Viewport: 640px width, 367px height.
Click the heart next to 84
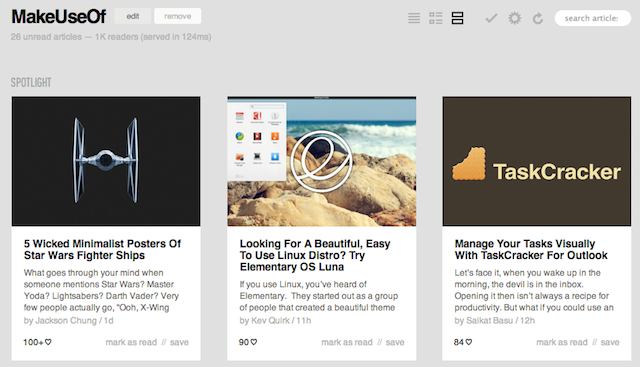pos(469,342)
